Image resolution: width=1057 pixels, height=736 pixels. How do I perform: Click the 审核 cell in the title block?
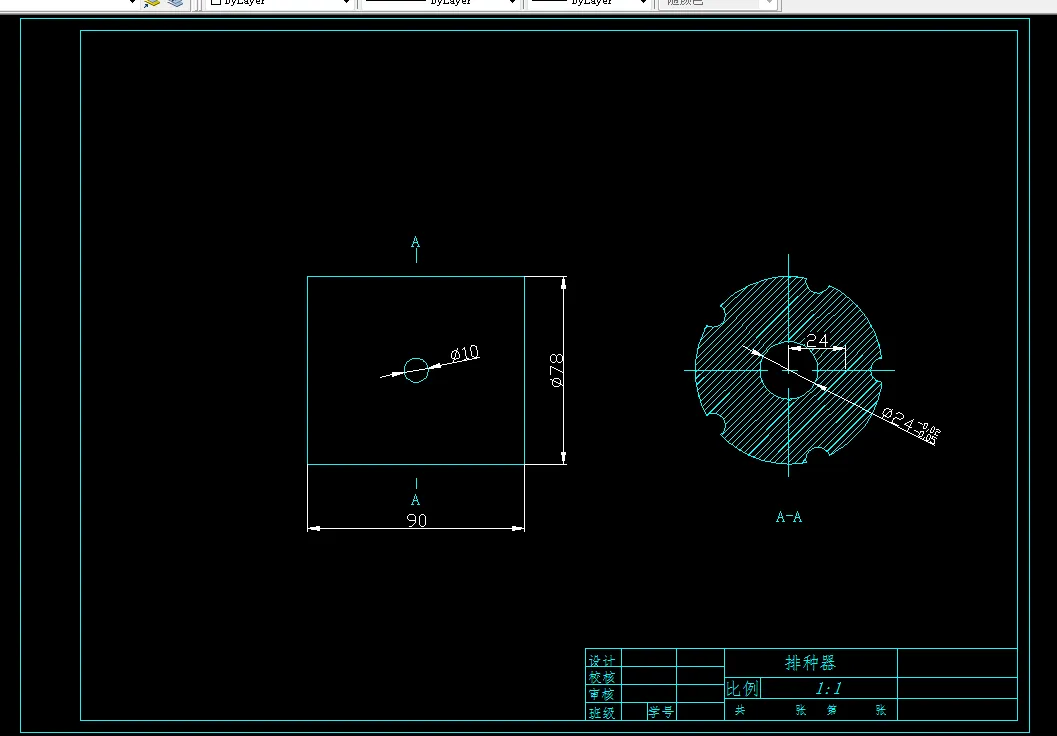tap(602, 694)
